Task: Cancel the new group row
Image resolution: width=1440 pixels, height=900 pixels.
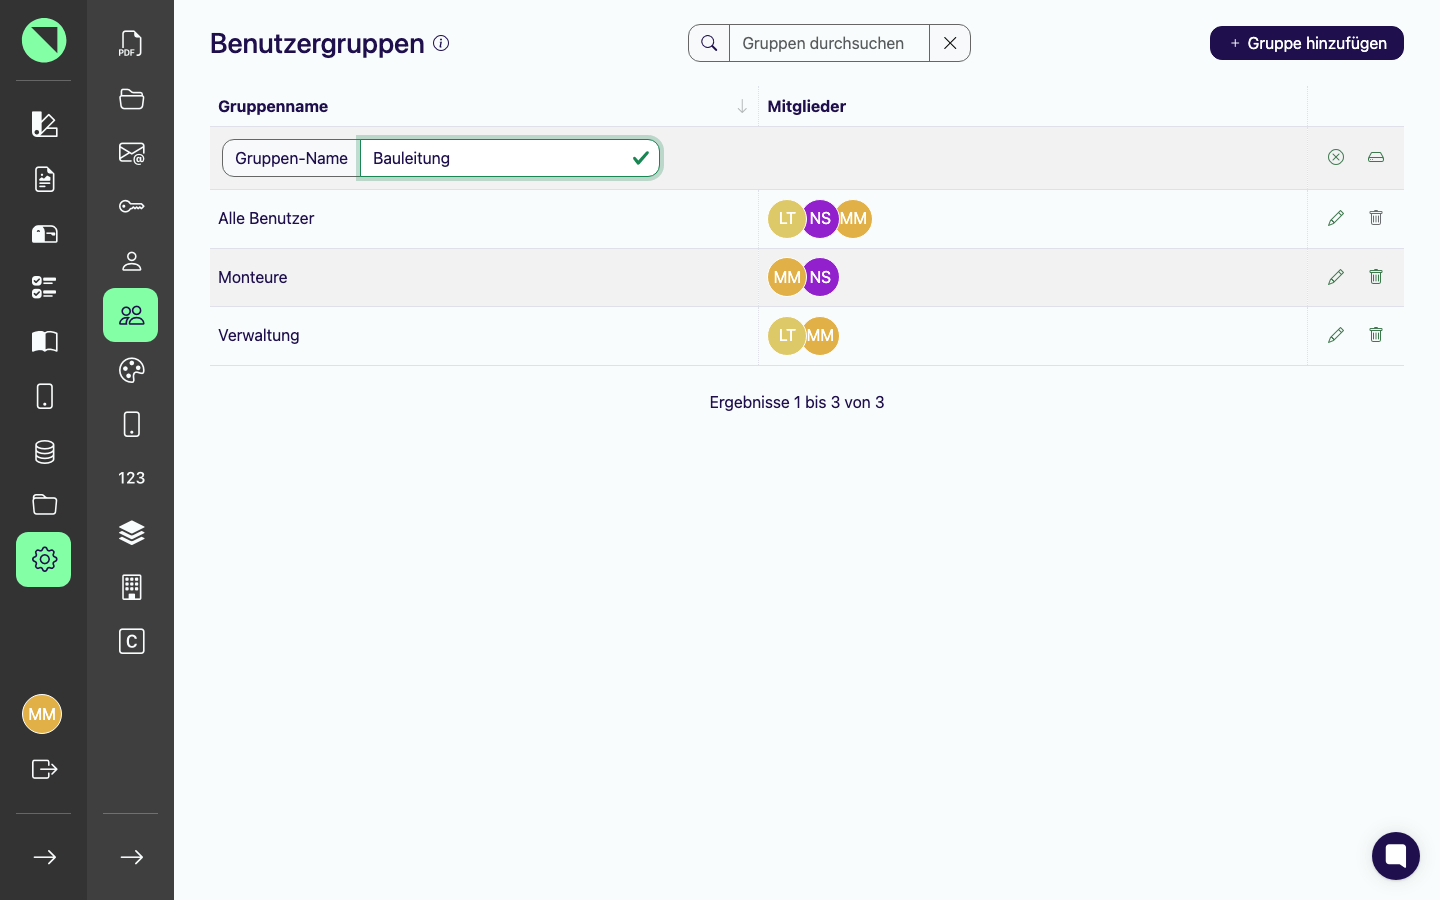Action: [1336, 157]
